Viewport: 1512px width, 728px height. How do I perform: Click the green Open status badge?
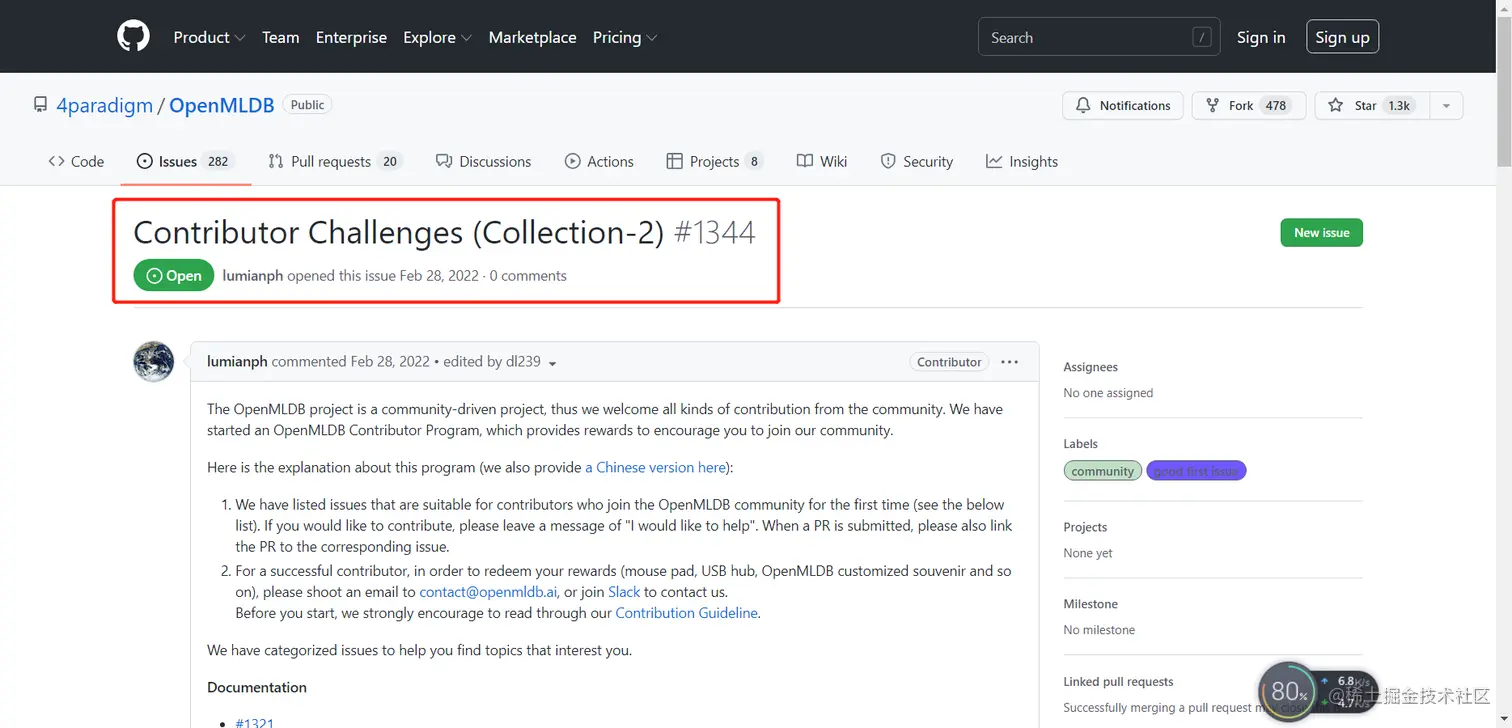tap(174, 275)
